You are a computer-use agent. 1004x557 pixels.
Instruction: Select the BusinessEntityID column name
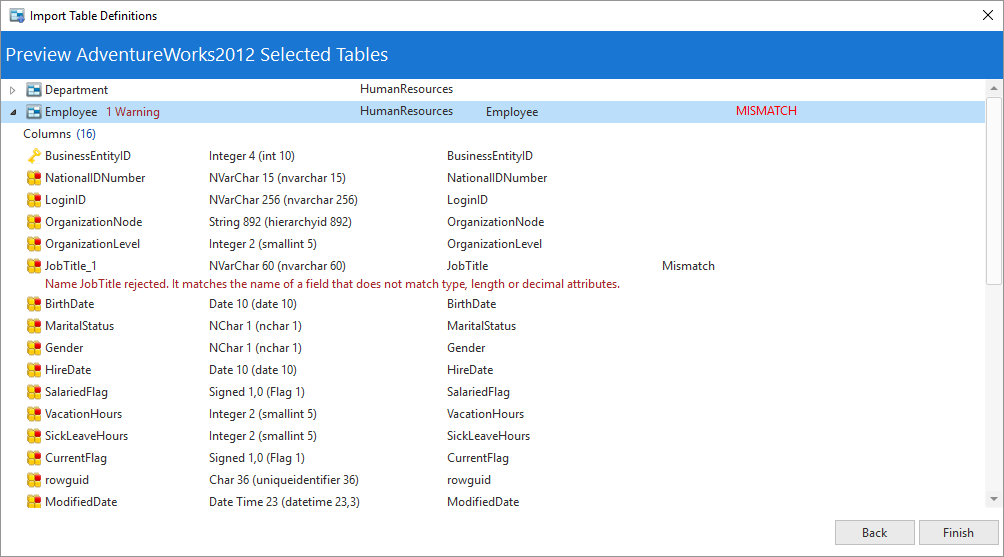click(88, 156)
